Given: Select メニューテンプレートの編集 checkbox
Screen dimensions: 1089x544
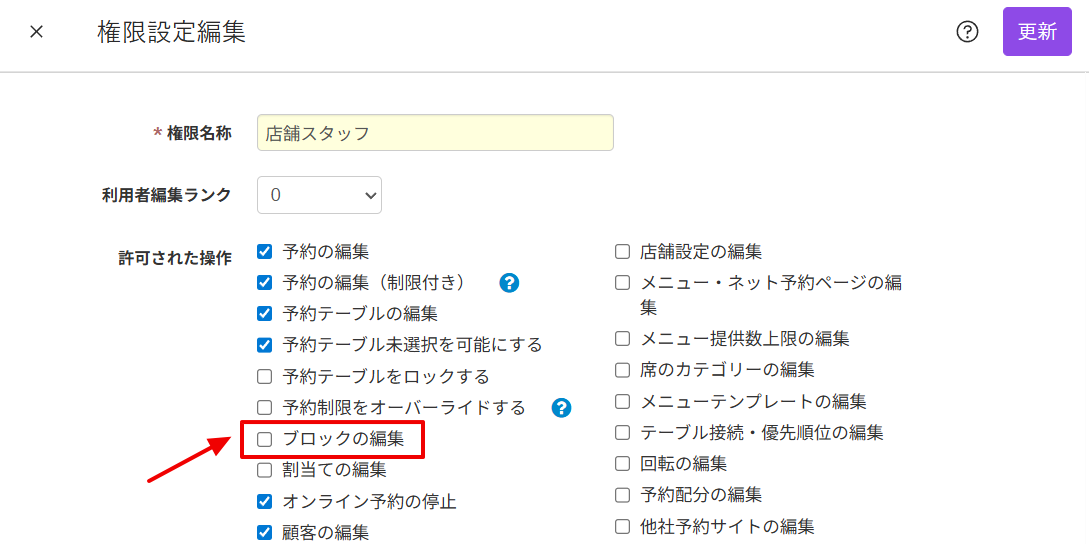Looking at the screenshot, I should [622, 402].
